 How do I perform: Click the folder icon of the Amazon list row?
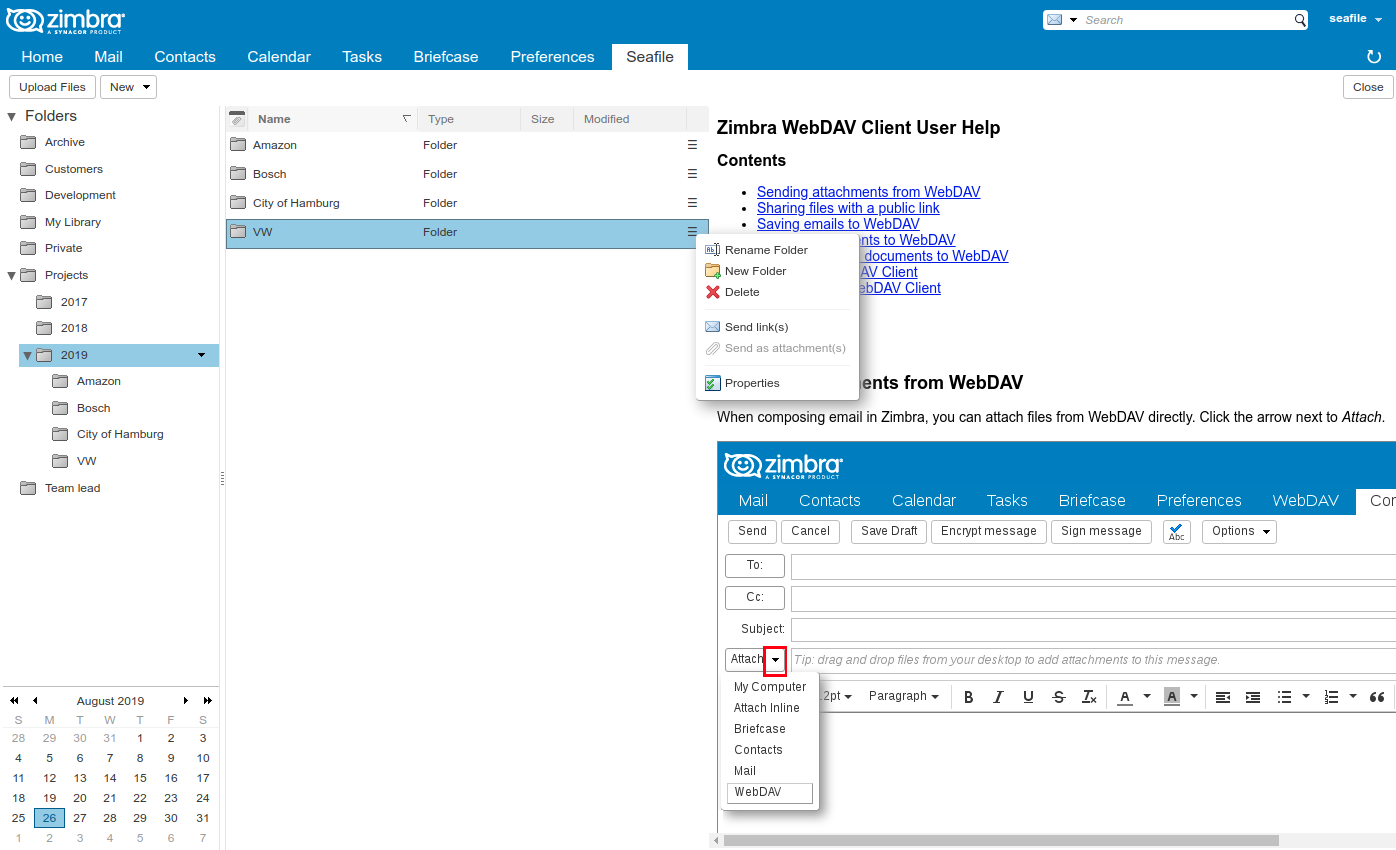click(238, 145)
